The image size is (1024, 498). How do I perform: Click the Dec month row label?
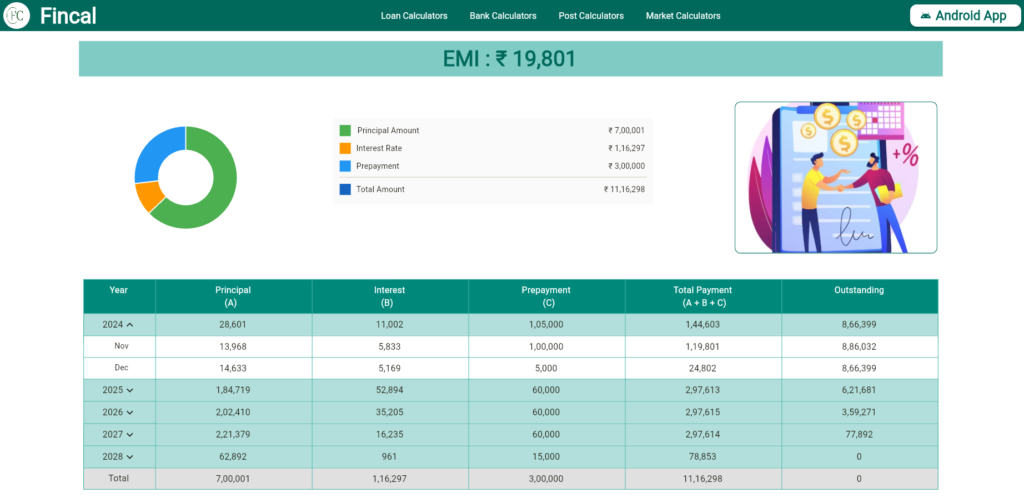pos(121,368)
